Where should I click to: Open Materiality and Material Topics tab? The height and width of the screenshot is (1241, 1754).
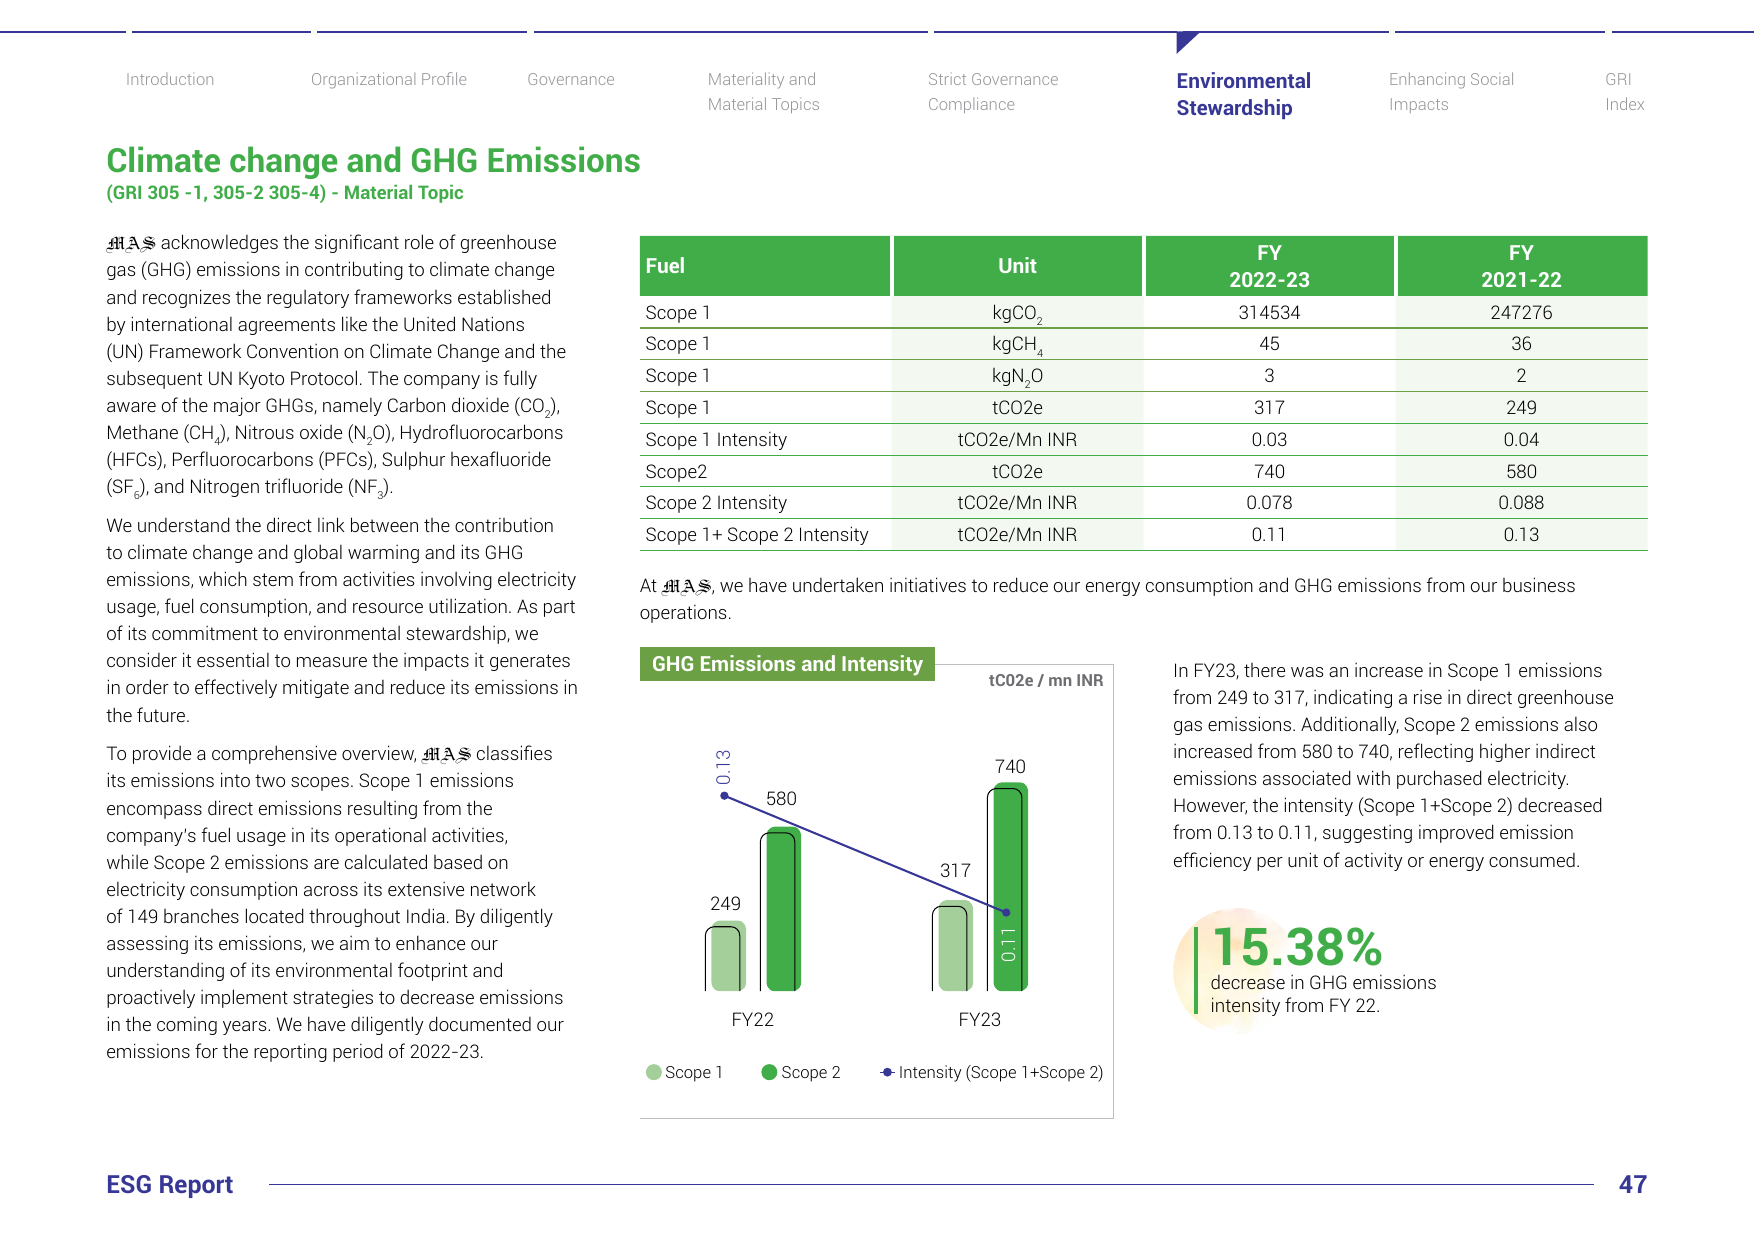(x=763, y=92)
